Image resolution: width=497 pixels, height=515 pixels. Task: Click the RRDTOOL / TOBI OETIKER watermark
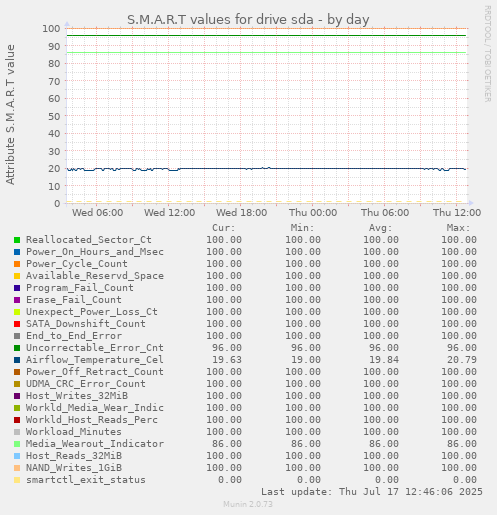click(x=487, y=54)
